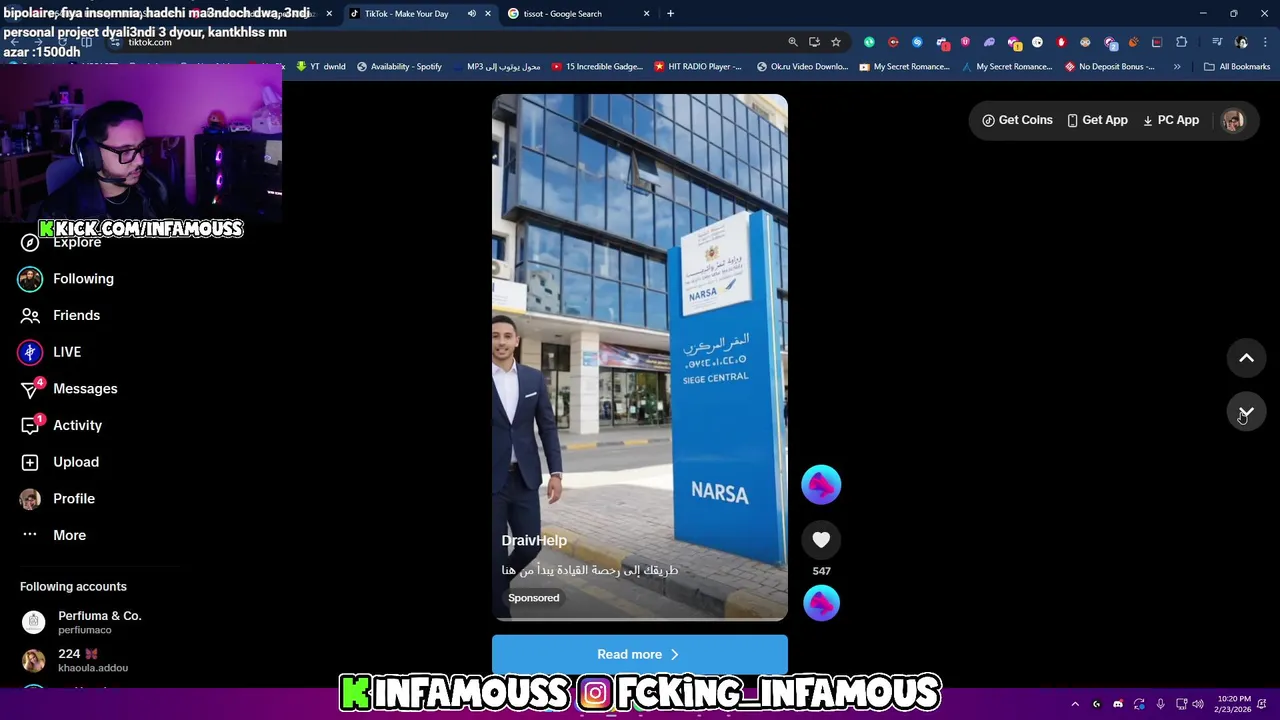This screenshot has width=1280, height=720.
Task: Open the Logitech G Hub tray icon
Action: tap(1097, 704)
